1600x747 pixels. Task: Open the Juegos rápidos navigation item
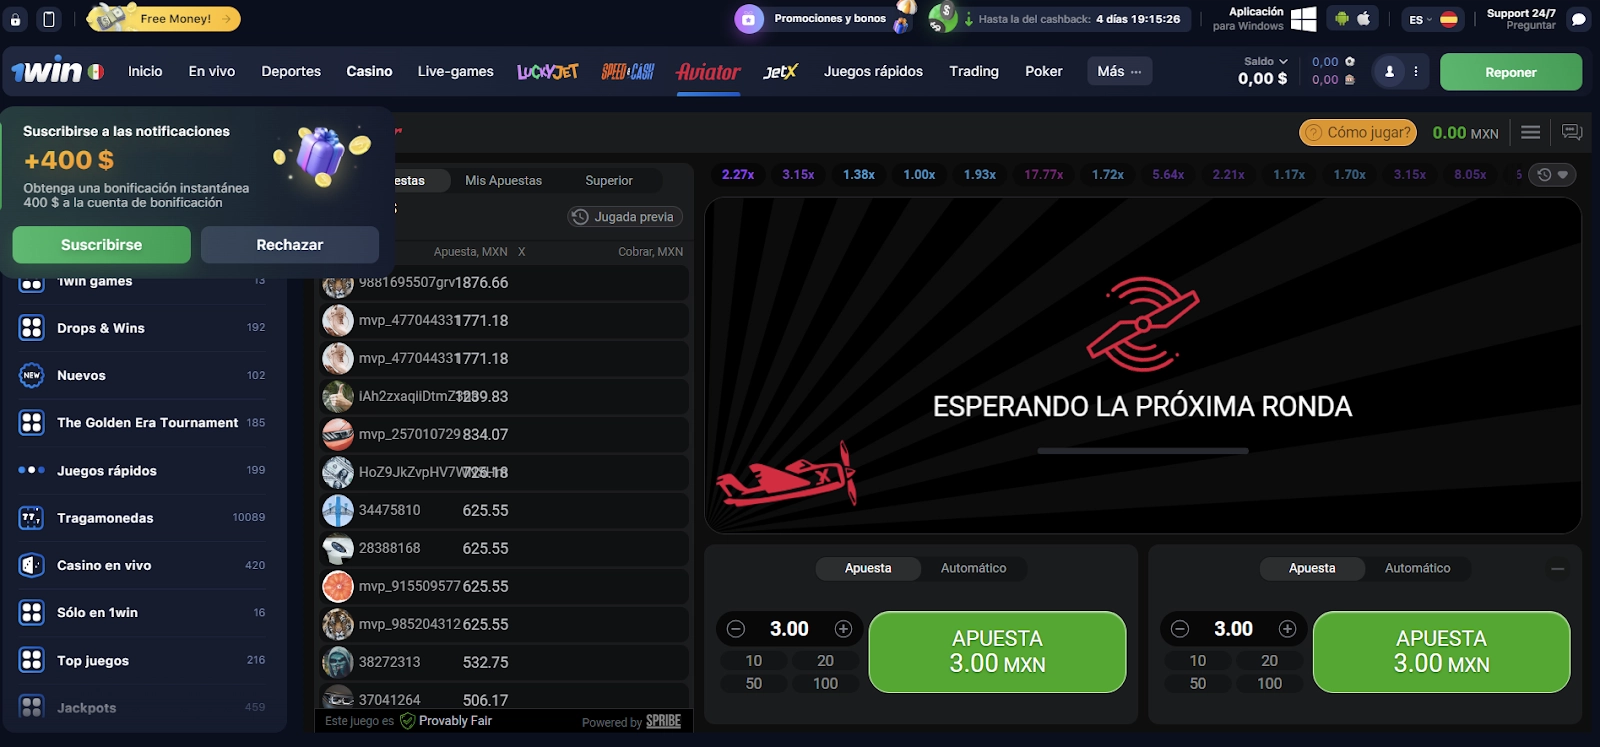pos(873,71)
